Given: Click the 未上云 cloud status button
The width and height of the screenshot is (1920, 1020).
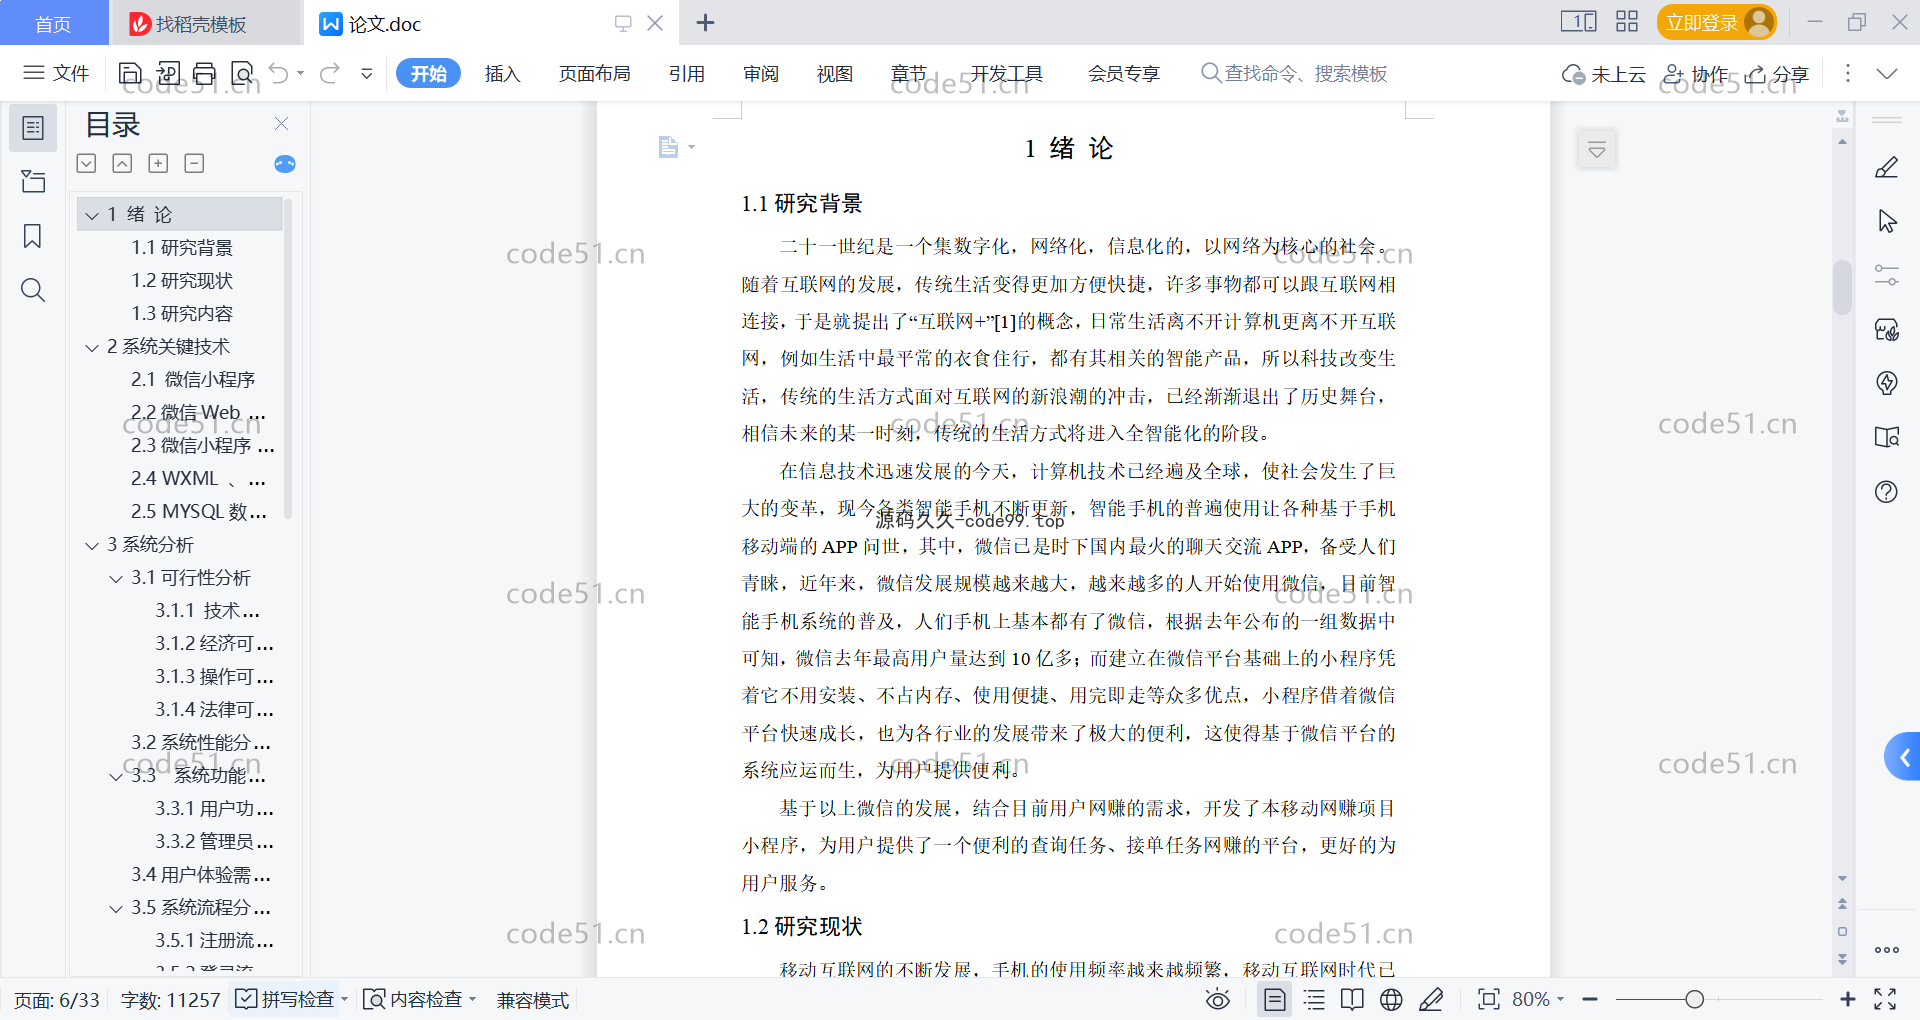Looking at the screenshot, I should [x=1604, y=73].
